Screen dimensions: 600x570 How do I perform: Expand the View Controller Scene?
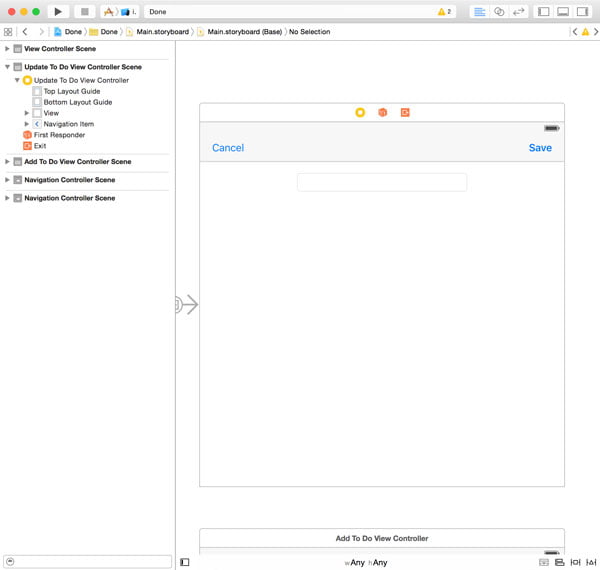pos(8,48)
